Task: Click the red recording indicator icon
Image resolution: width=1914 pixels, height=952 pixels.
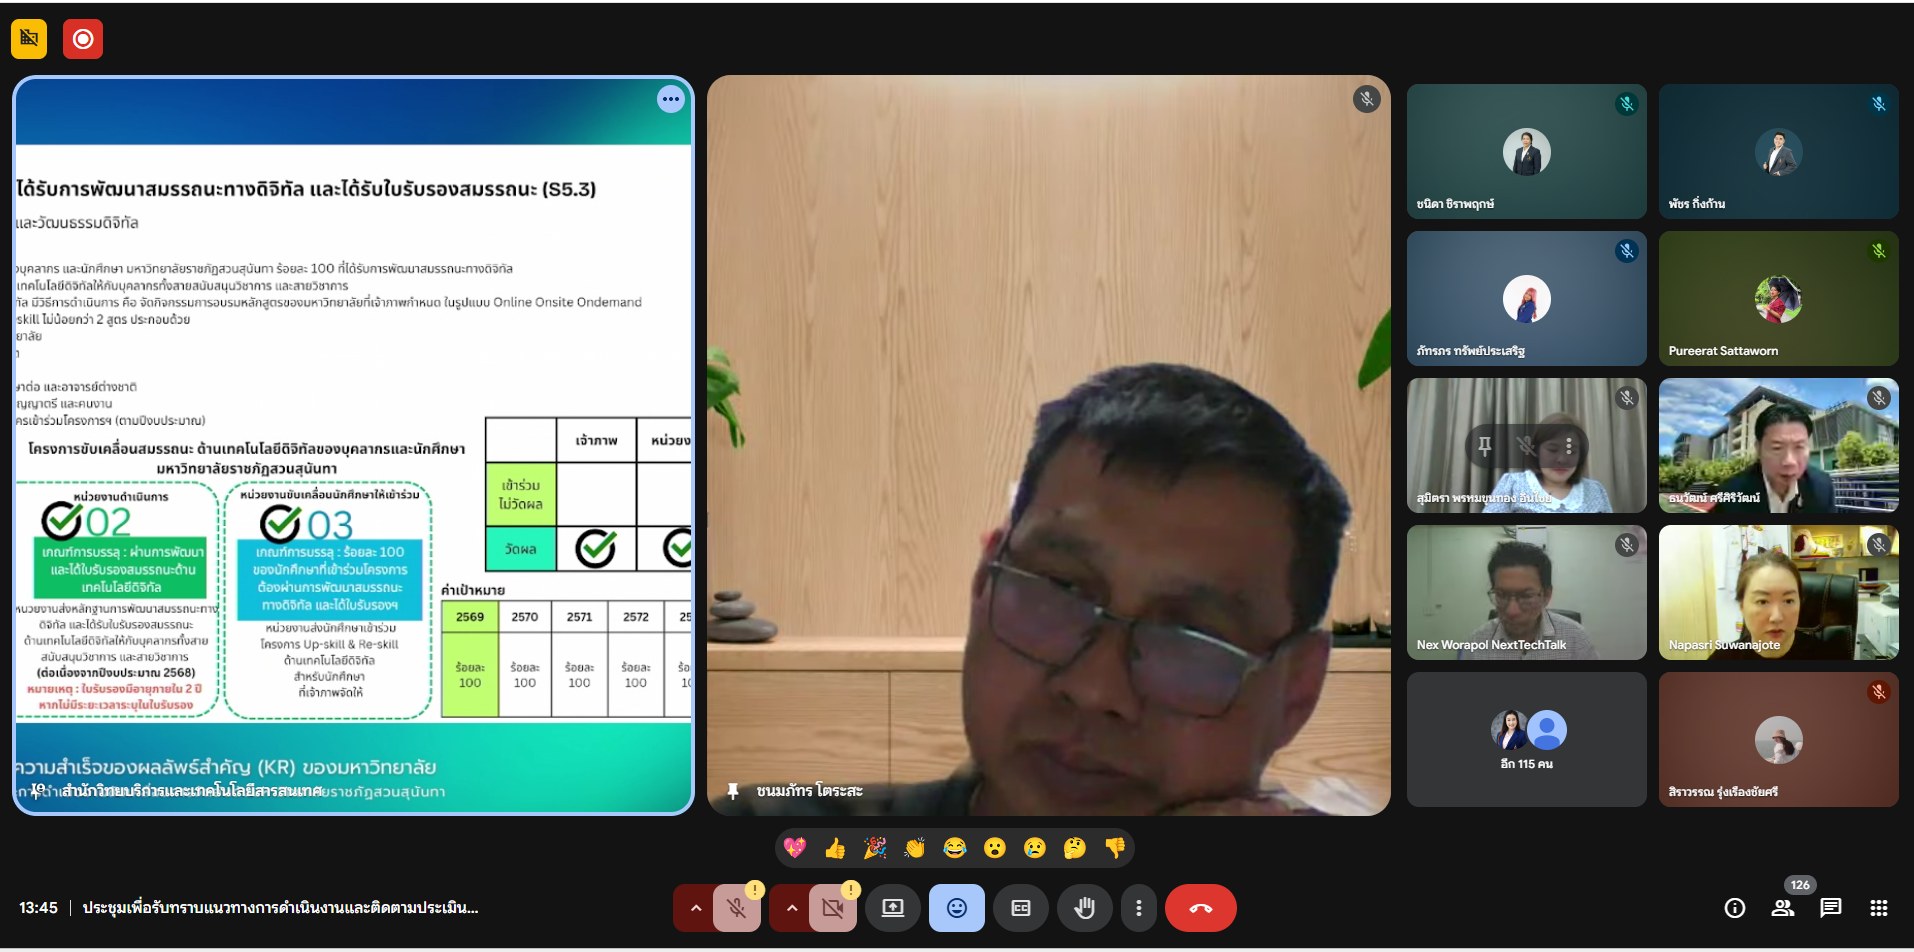Action: tap(83, 39)
